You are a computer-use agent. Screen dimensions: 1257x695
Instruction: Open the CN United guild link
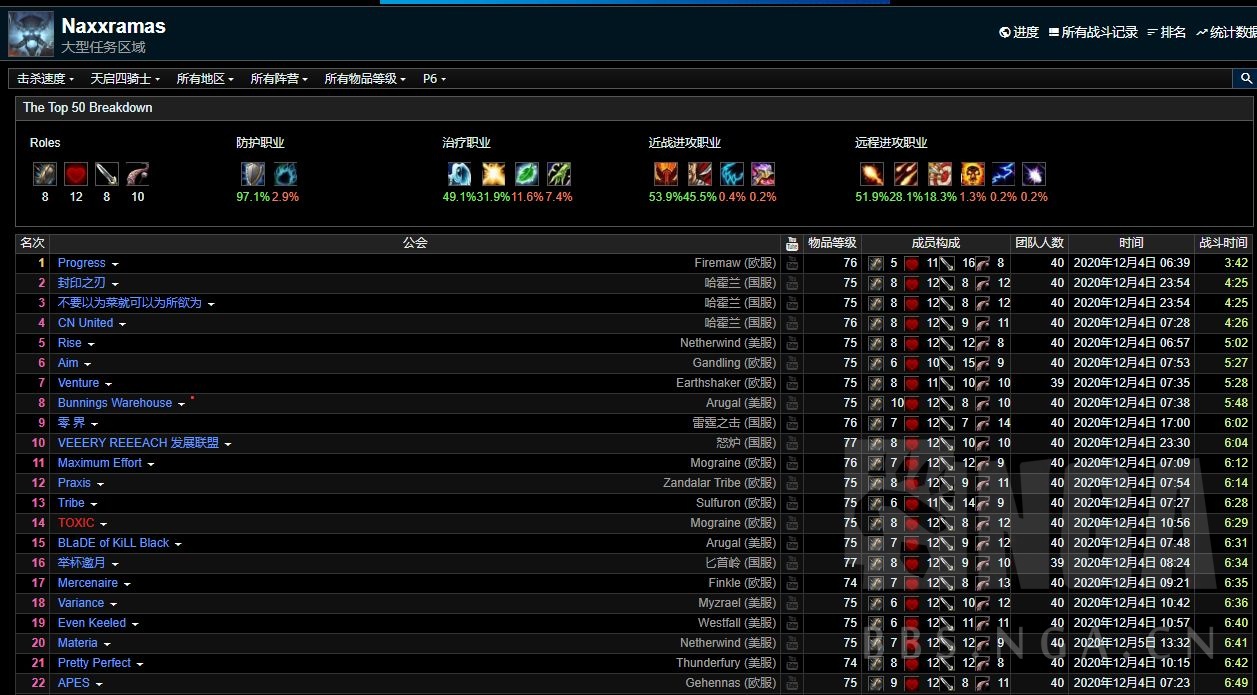85,323
